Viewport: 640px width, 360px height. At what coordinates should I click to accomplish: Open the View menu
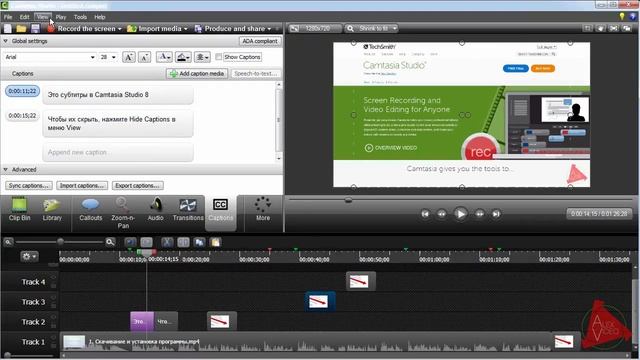click(x=42, y=17)
